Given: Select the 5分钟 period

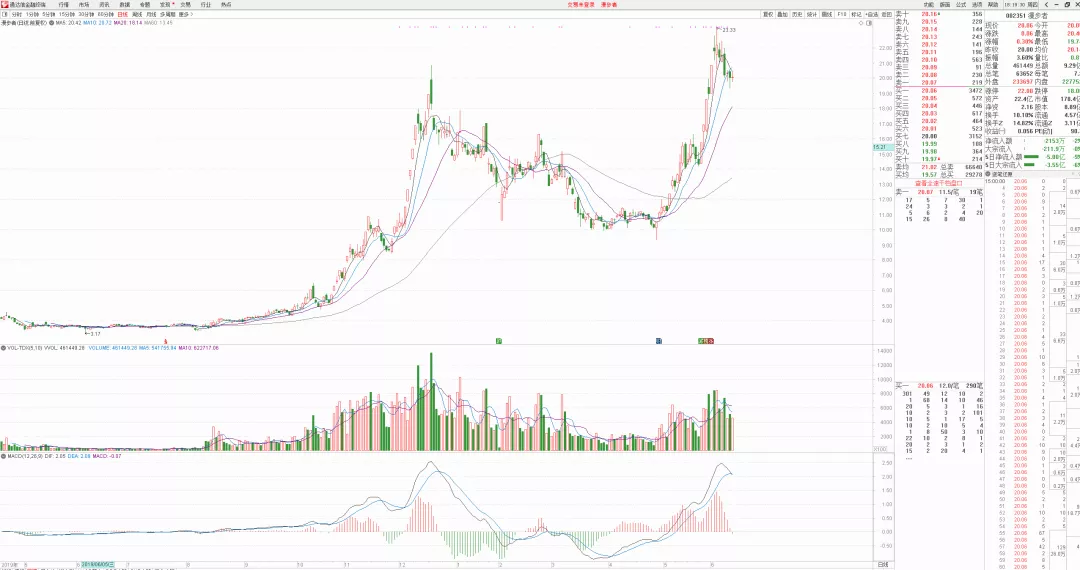Looking at the screenshot, I should [49, 14].
